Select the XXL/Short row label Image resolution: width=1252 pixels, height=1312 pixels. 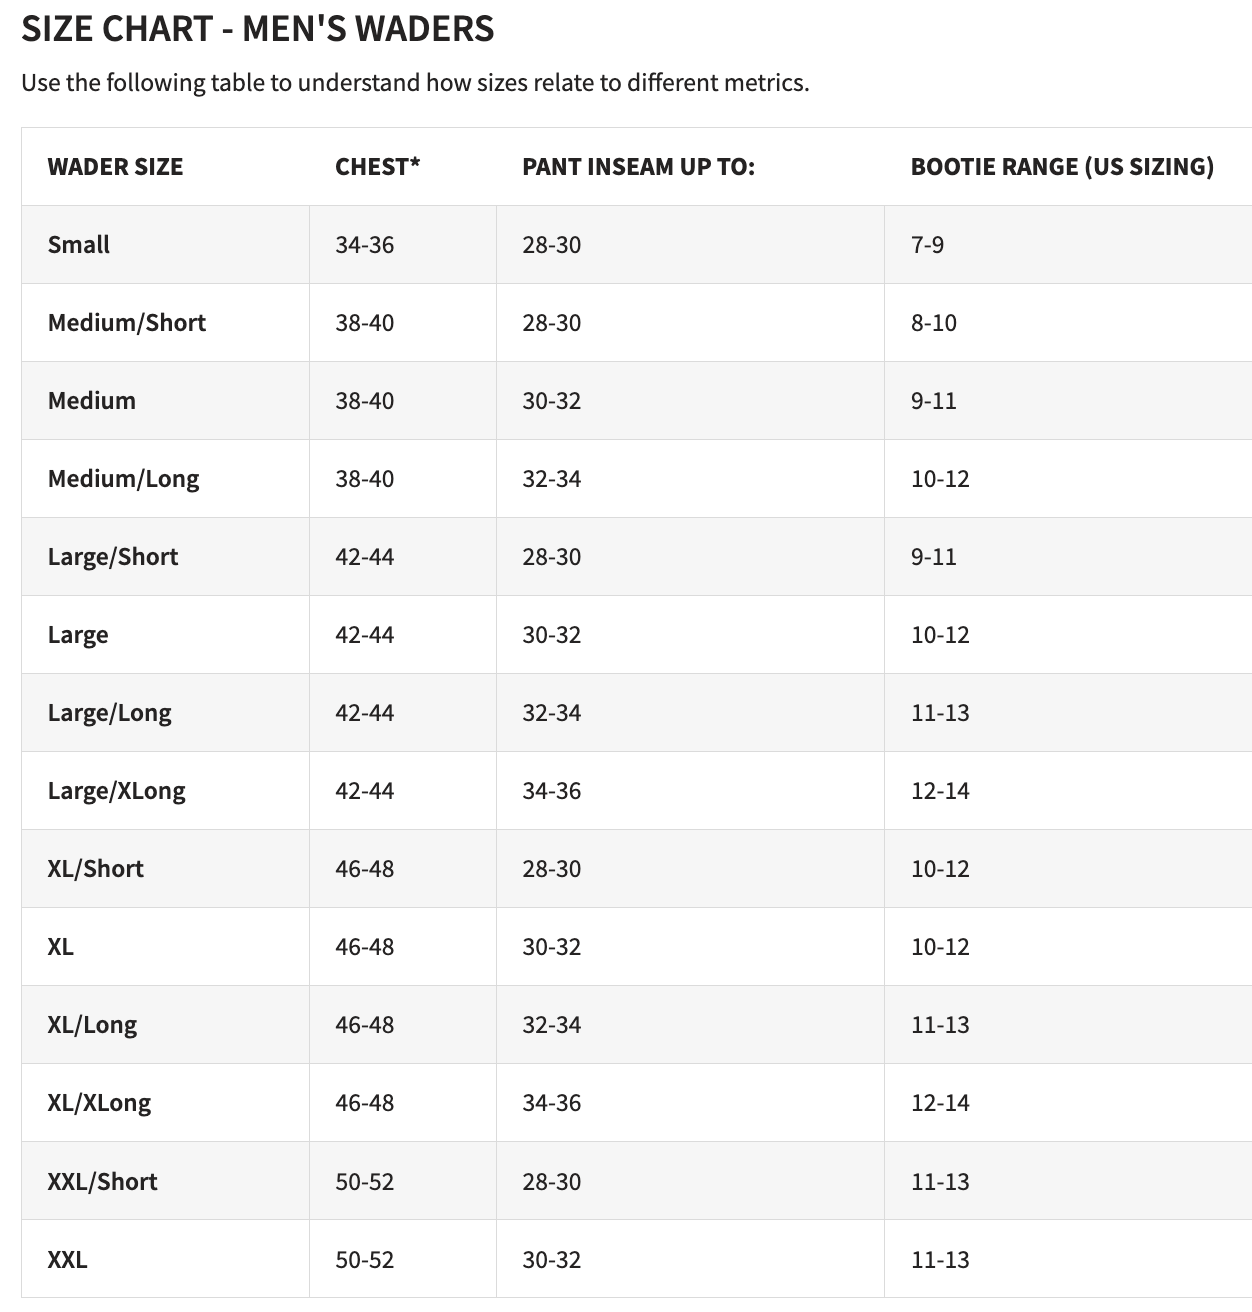(x=102, y=1182)
